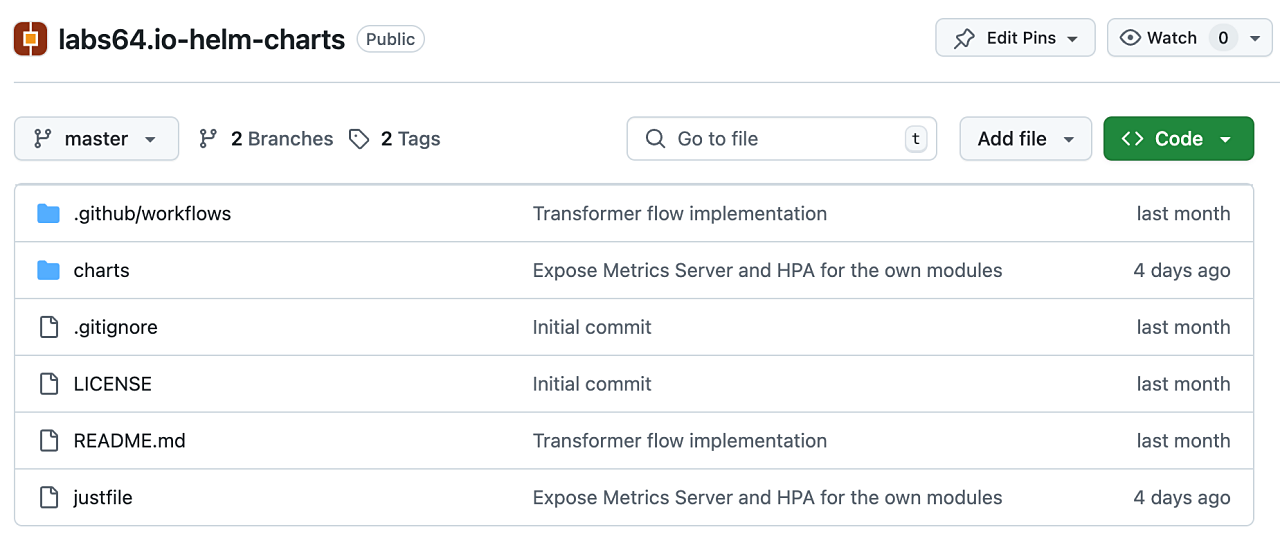Click the LICENSE file icon
The height and width of the screenshot is (543, 1280).
click(48, 384)
